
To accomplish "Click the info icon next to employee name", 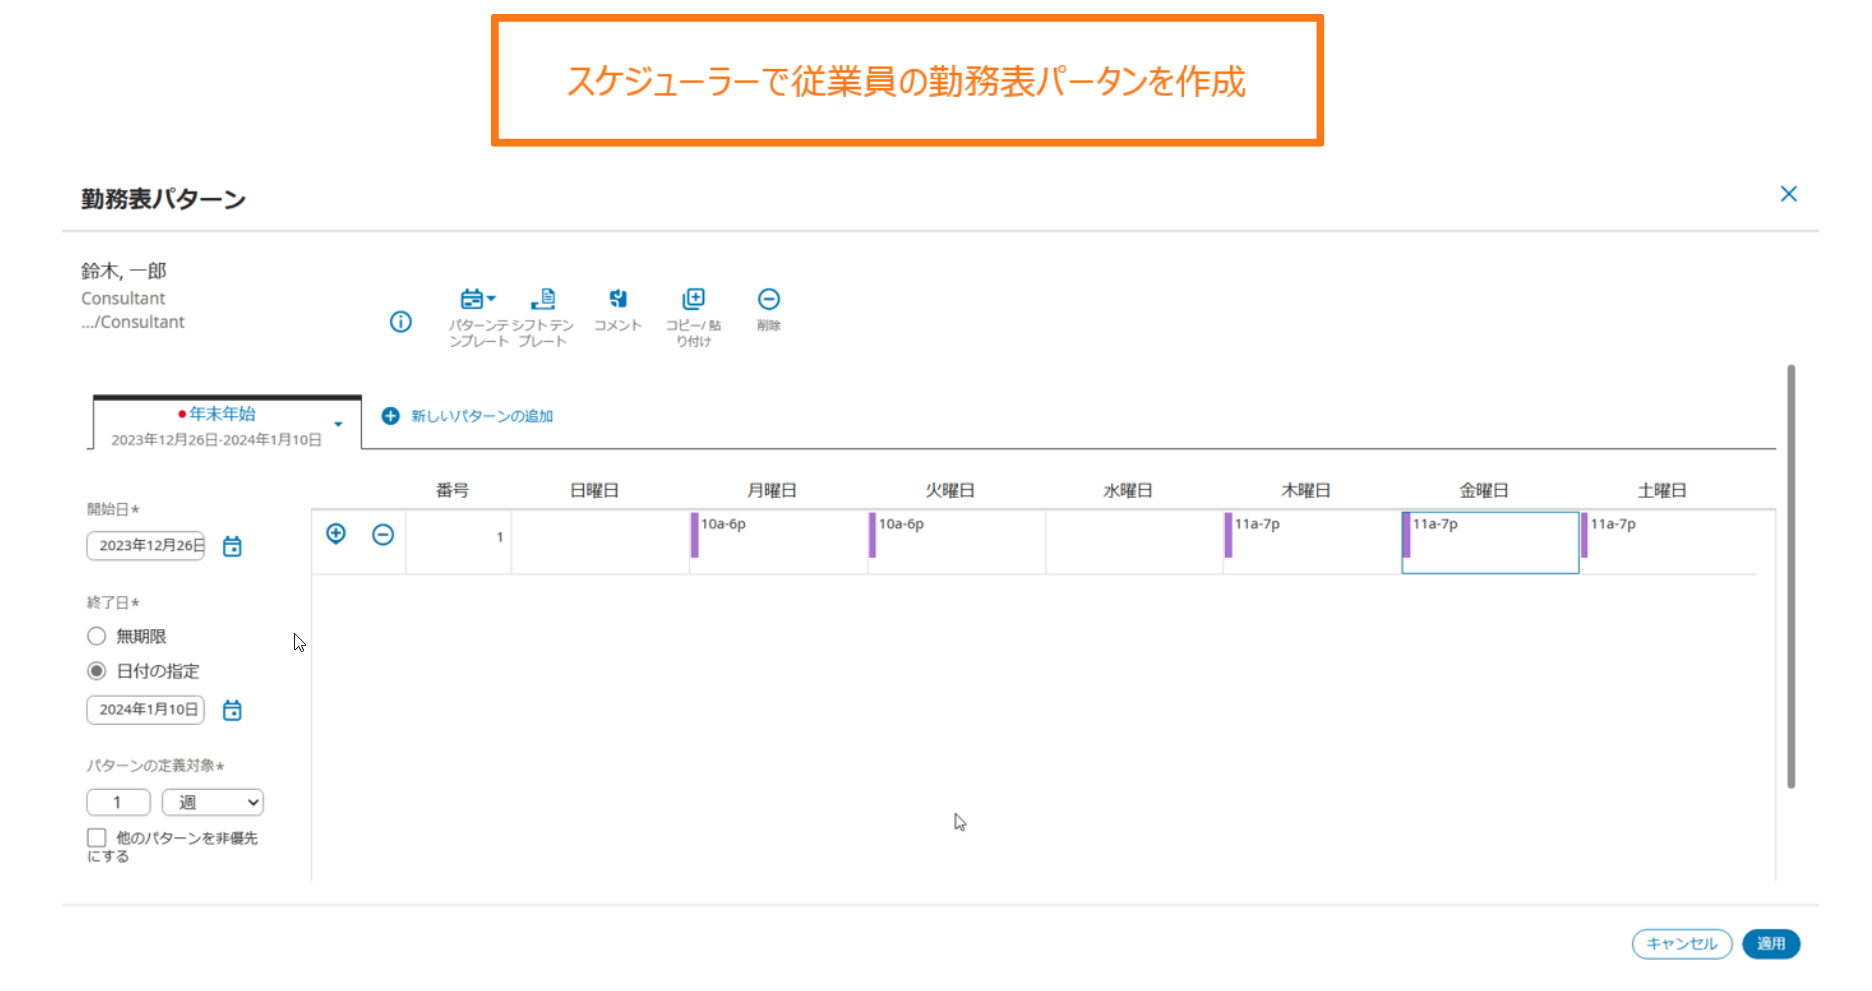I will 400,322.
